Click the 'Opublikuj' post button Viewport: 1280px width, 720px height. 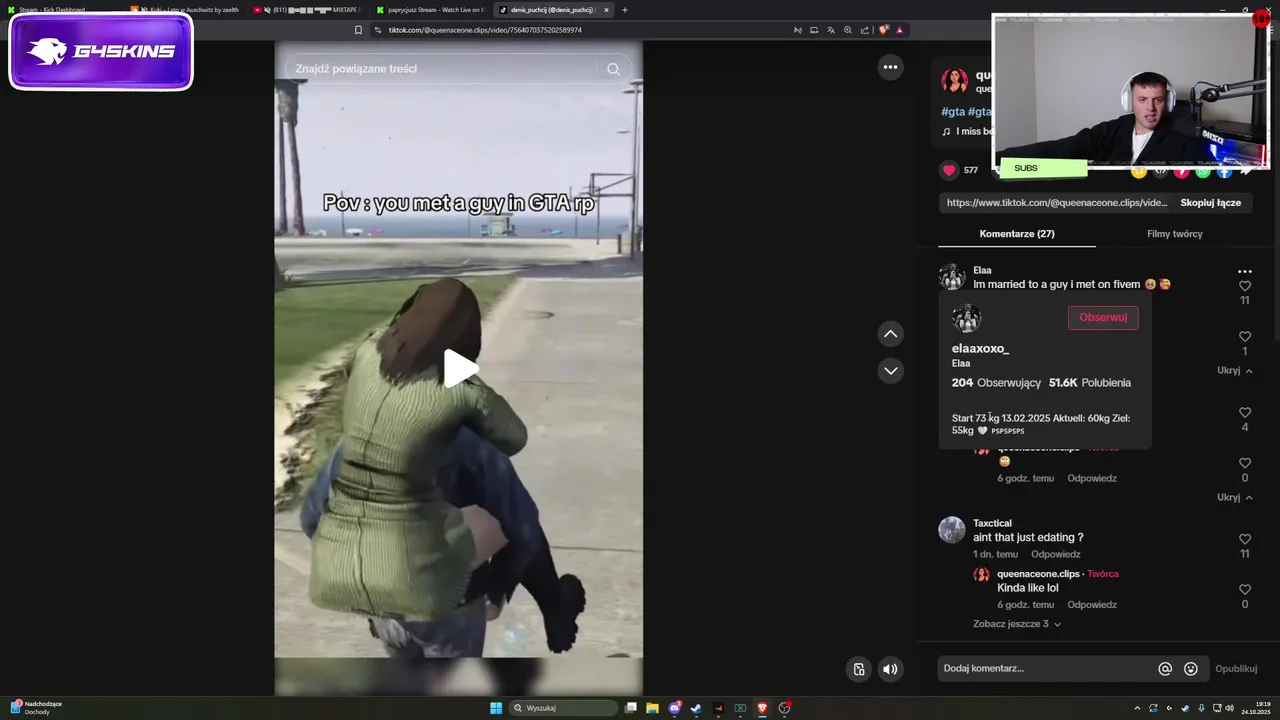pos(1236,669)
